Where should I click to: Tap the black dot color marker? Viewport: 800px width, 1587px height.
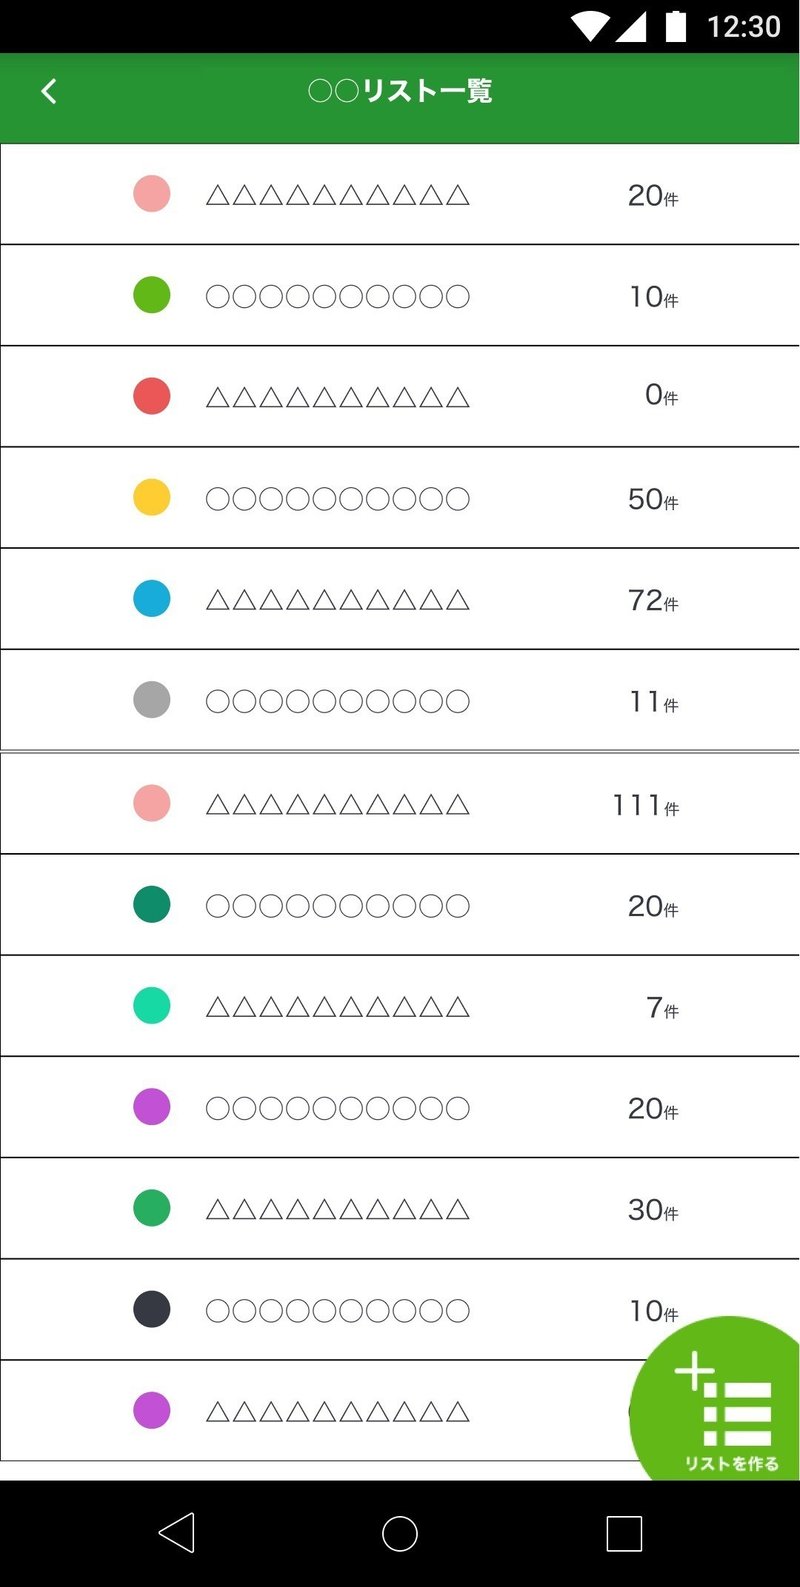[152, 1309]
